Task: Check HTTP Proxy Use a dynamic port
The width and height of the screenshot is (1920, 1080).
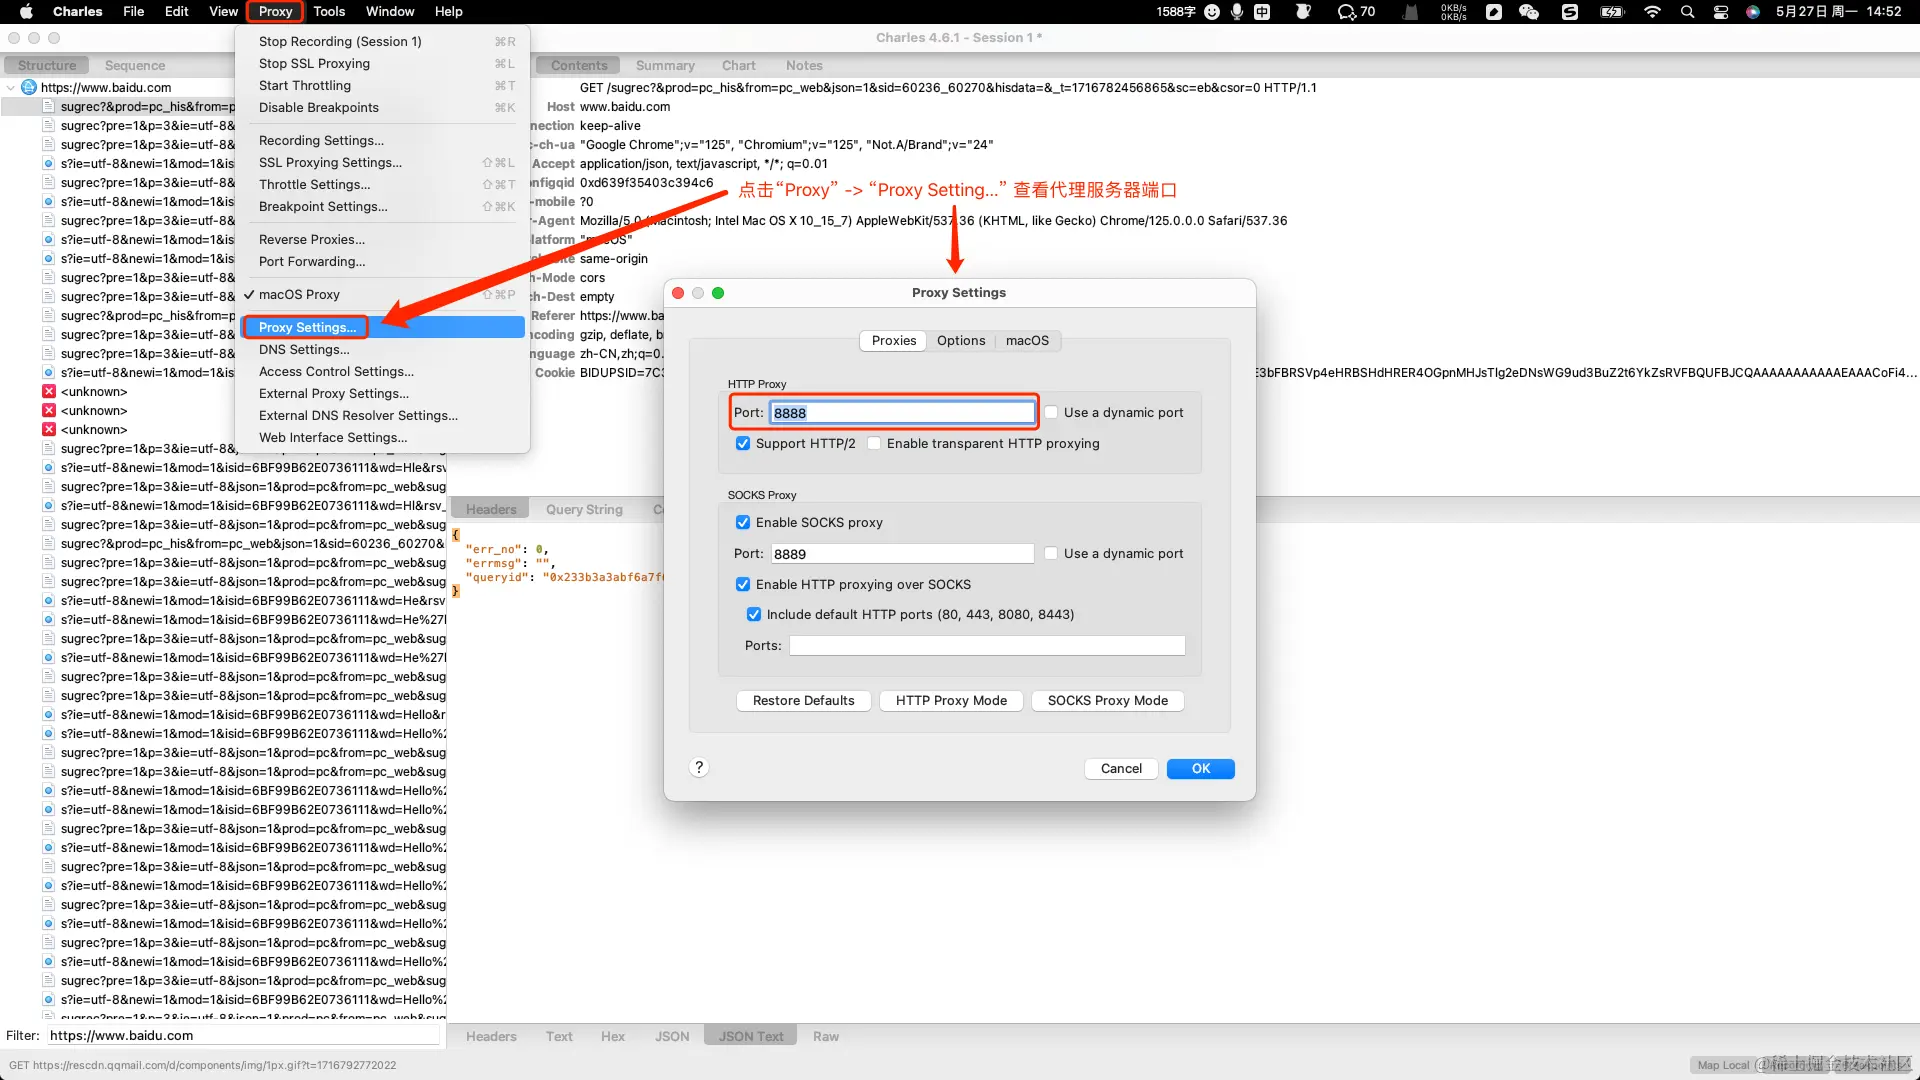Action: [x=1051, y=413]
